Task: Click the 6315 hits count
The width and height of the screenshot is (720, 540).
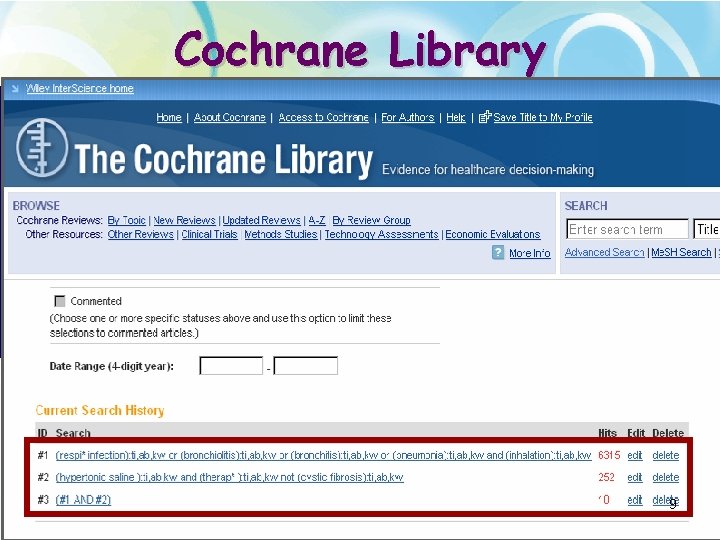Action: pos(609,455)
